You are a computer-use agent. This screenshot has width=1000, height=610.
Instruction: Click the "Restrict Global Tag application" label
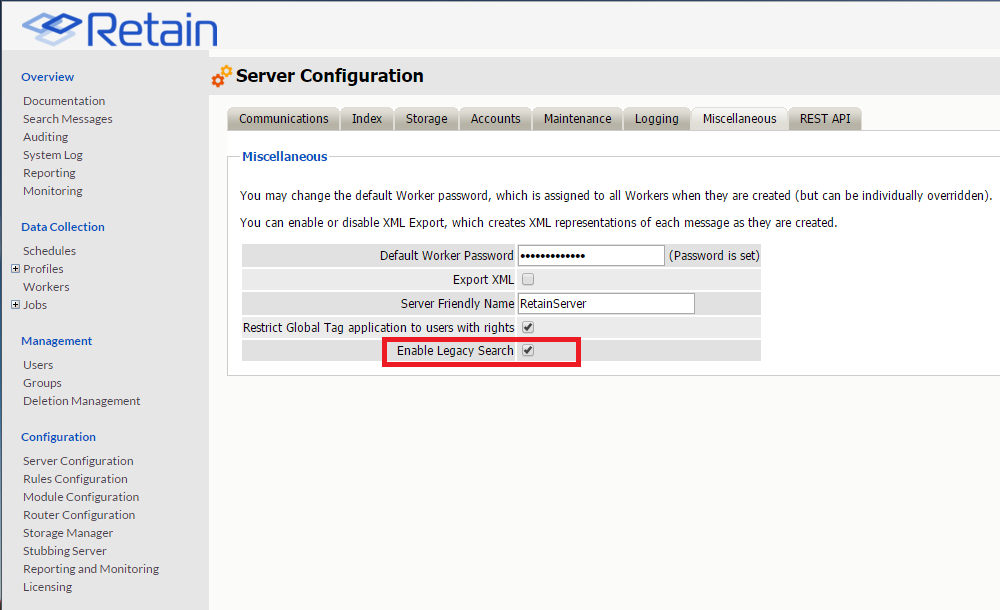tap(378, 327)
